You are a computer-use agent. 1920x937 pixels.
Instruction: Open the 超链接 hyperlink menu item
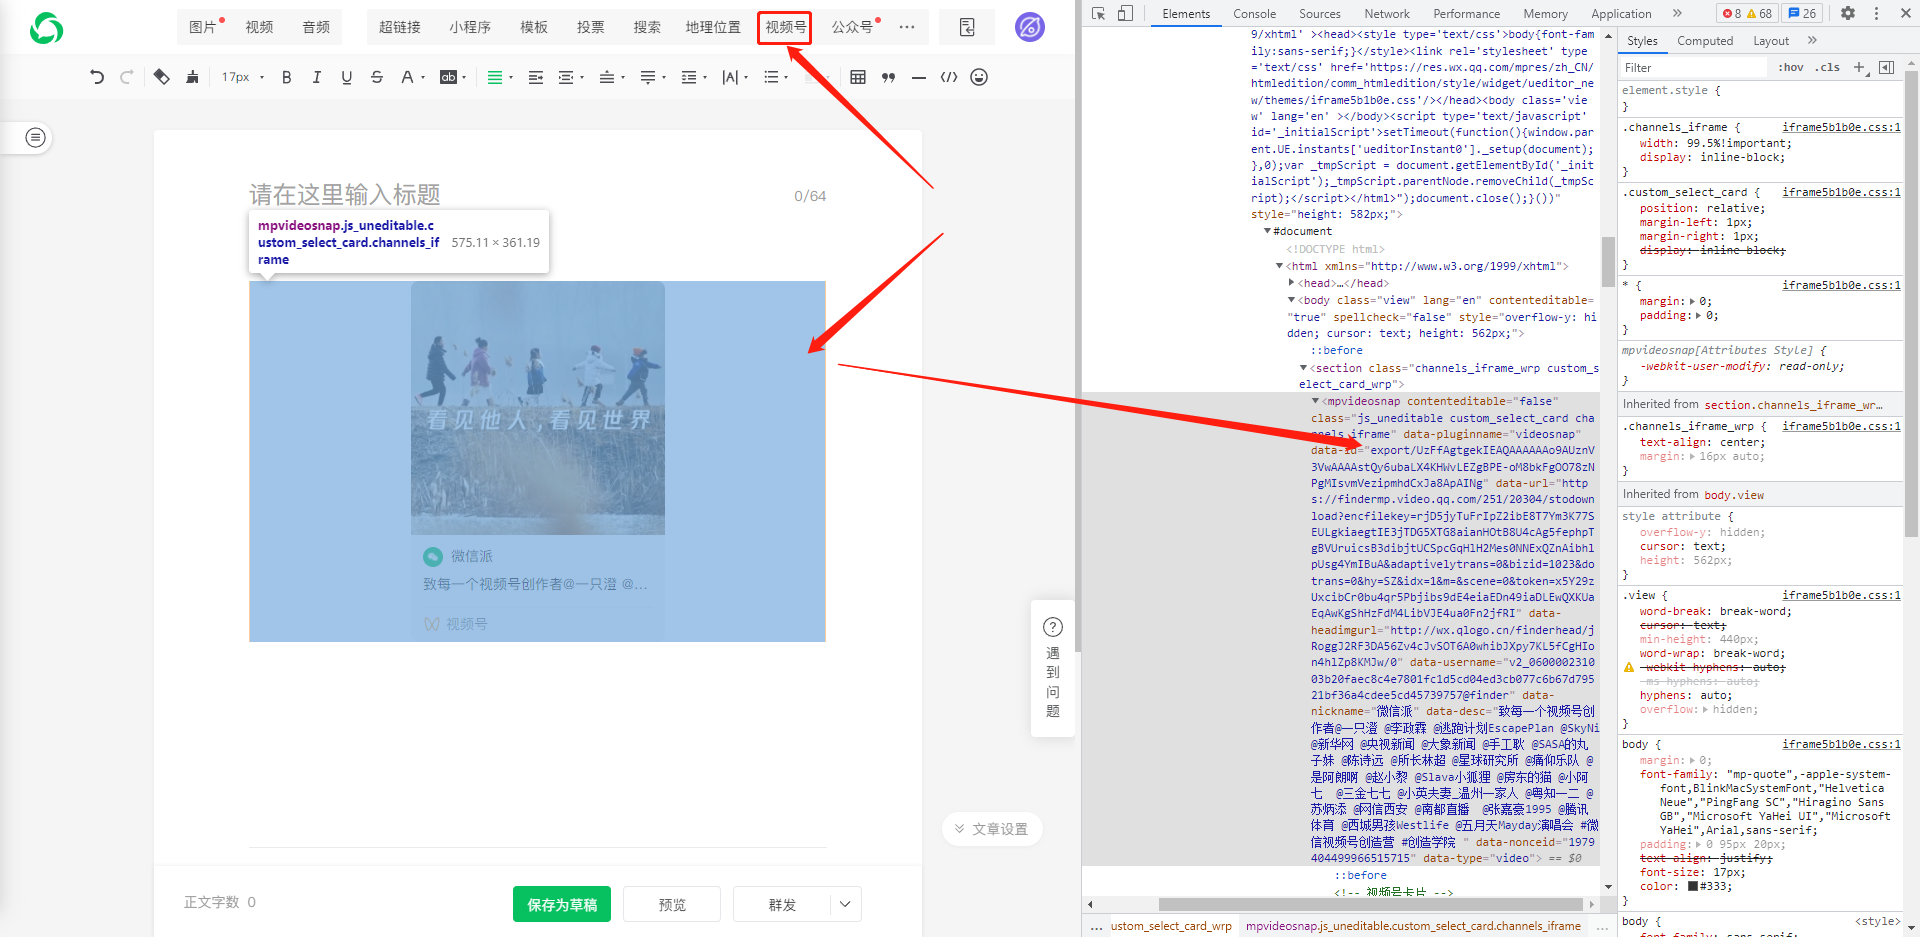(x=399, y=27)
